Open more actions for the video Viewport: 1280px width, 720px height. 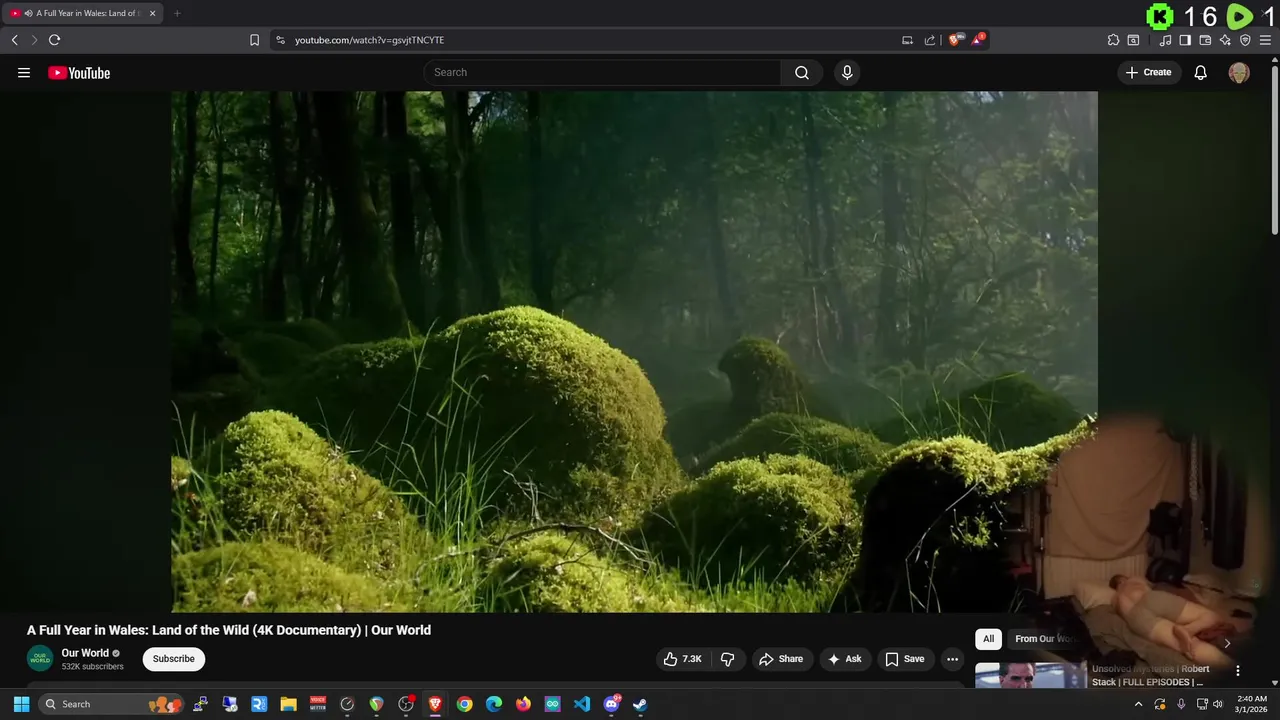pos(952,659)
